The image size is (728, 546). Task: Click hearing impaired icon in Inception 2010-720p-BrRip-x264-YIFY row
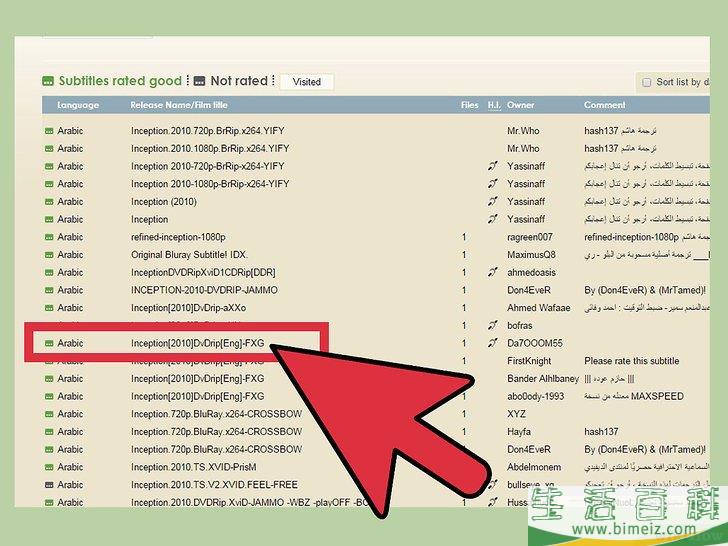tap(493, 166)
